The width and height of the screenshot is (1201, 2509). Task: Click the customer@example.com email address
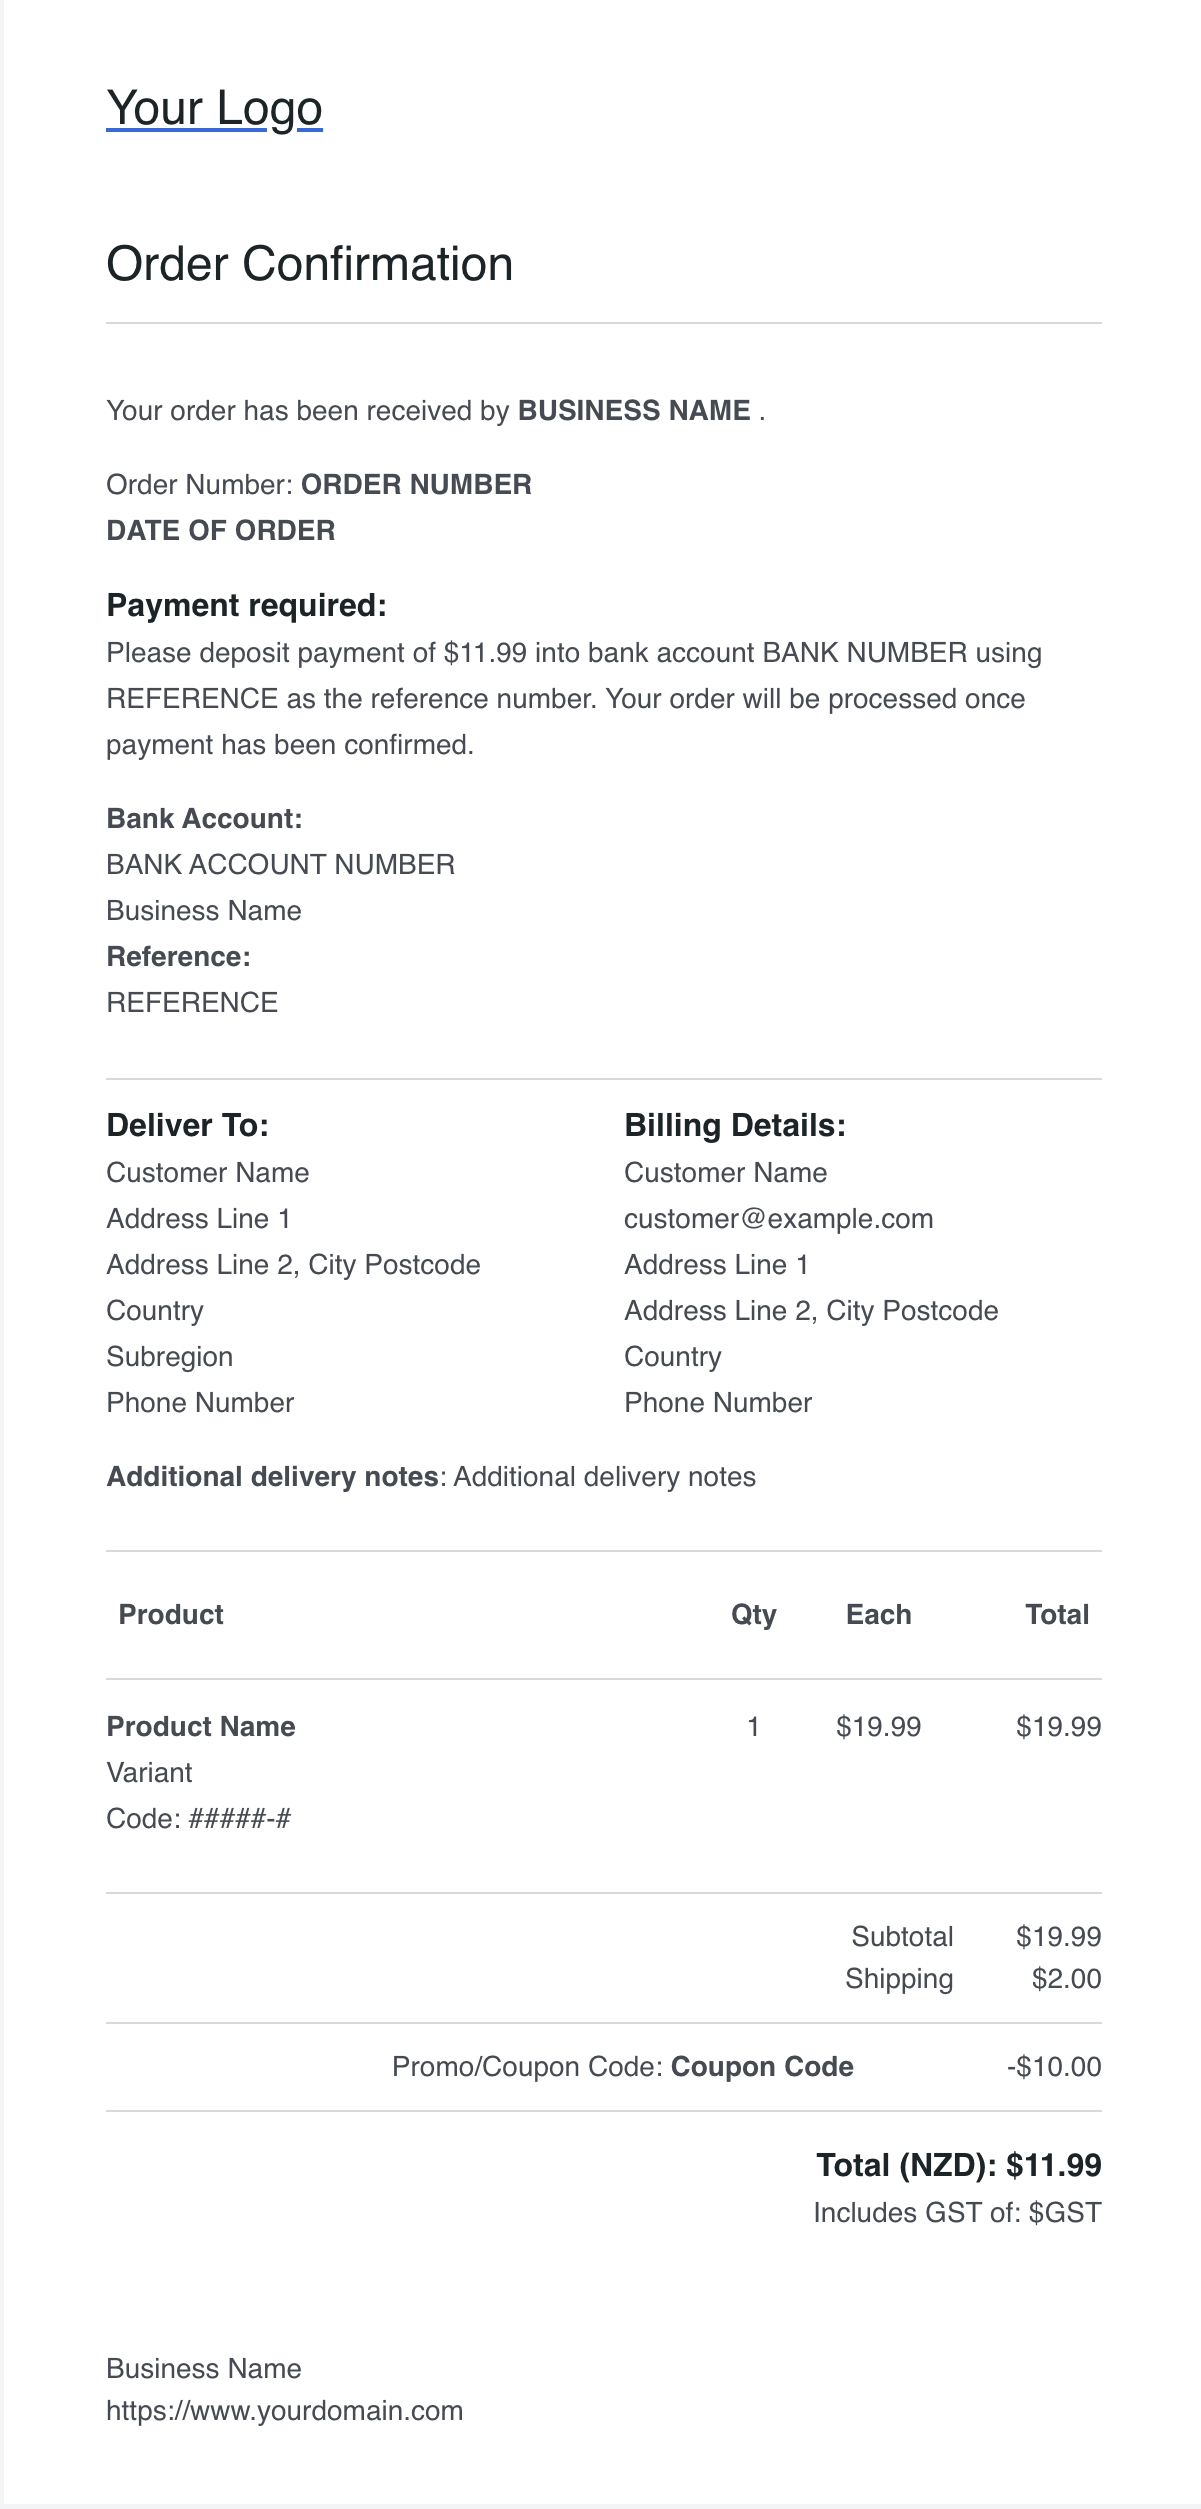779,1219
